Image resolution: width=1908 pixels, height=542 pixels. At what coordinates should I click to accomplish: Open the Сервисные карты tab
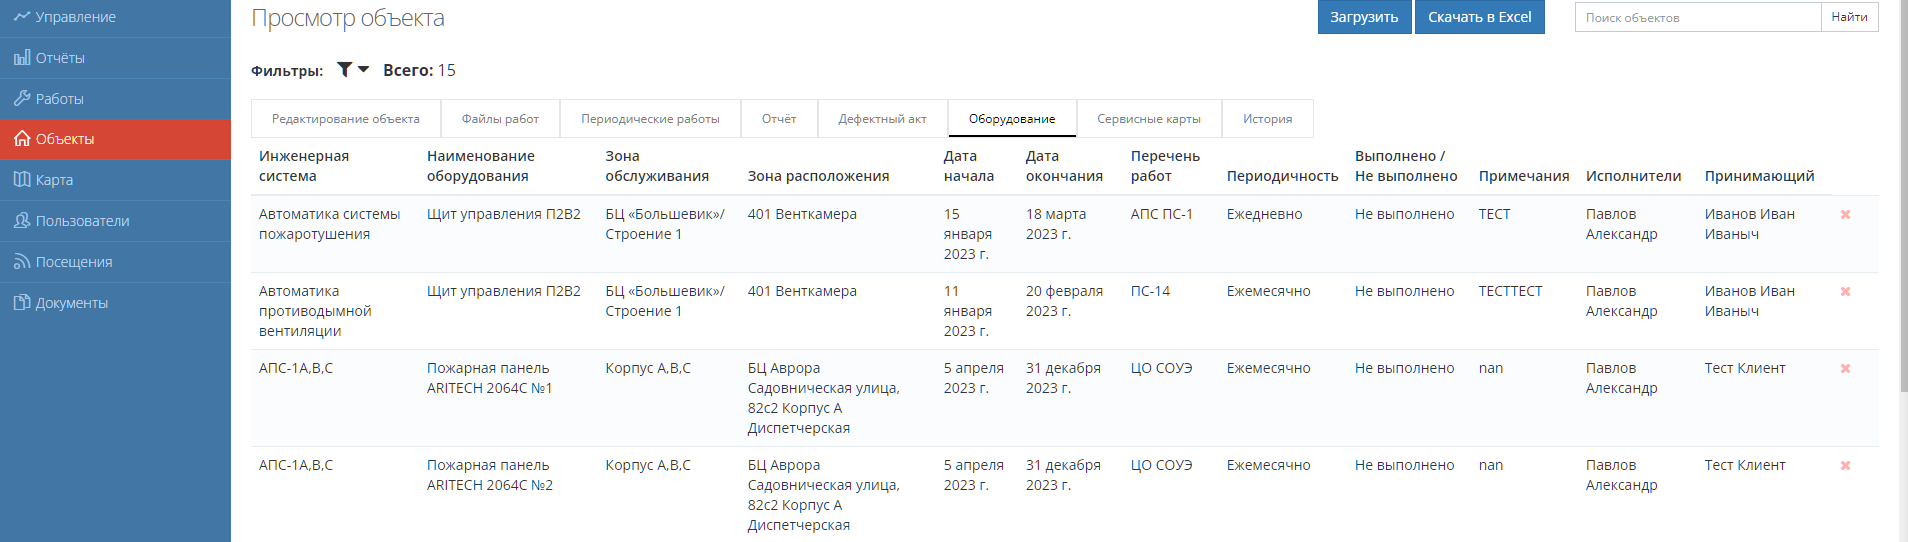pyautogui.click(x=1148, y=119)
